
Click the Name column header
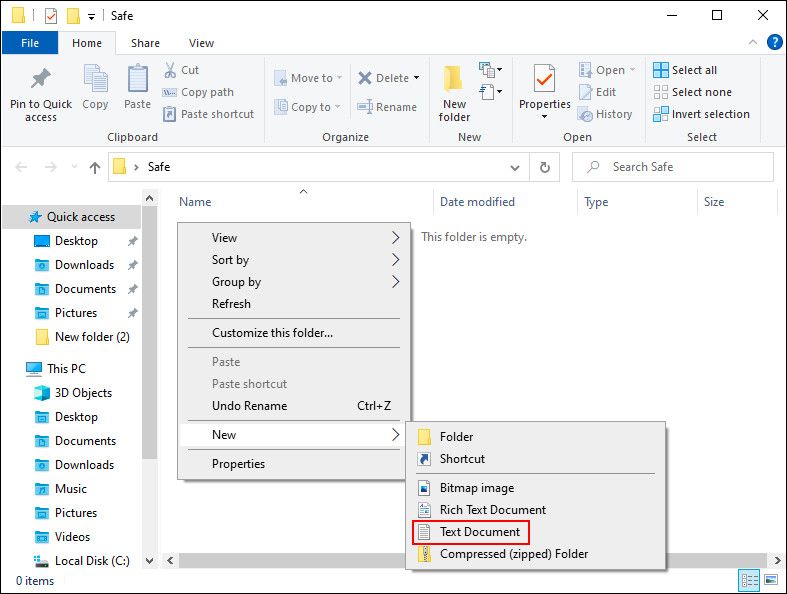coord(195,202)
